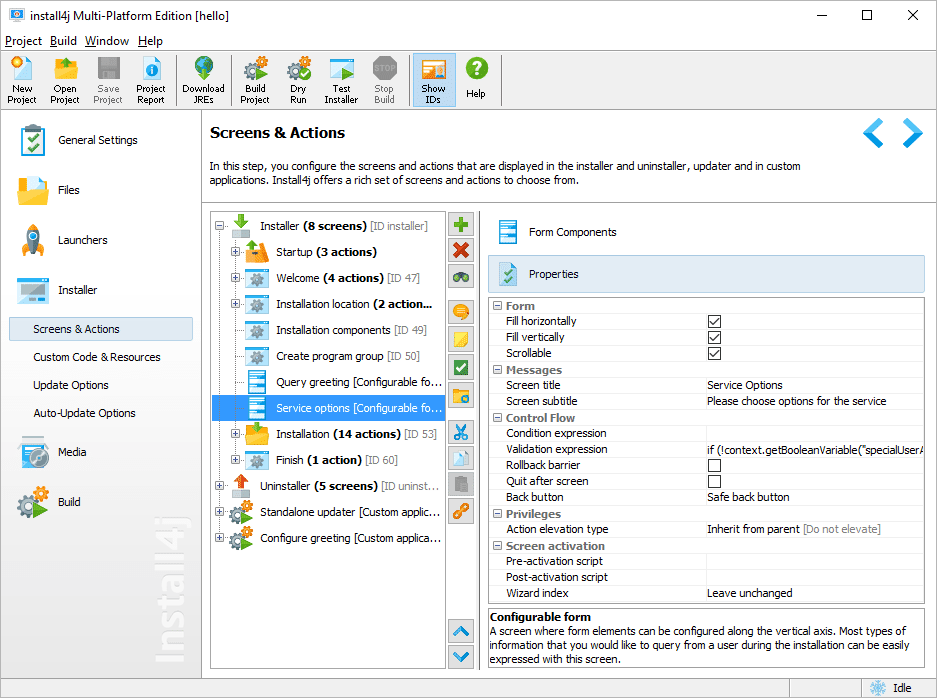Open the Build menu
The image size is (937, 698).
63,41
